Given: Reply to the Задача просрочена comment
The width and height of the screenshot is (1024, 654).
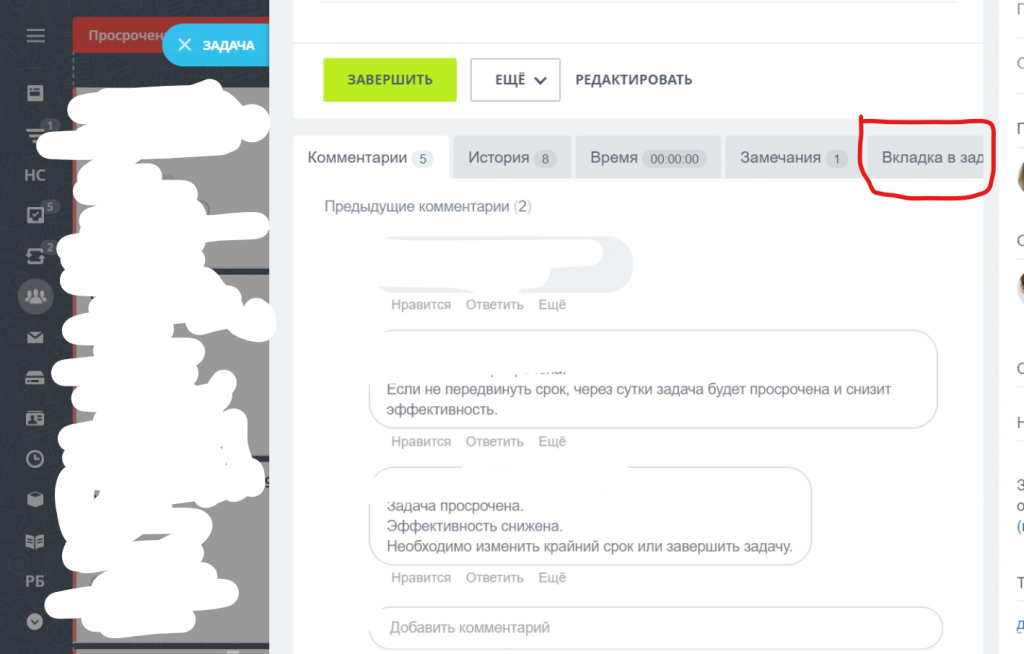Looking at the screenshot, I should pyautogui.click(x=494, y=578).
